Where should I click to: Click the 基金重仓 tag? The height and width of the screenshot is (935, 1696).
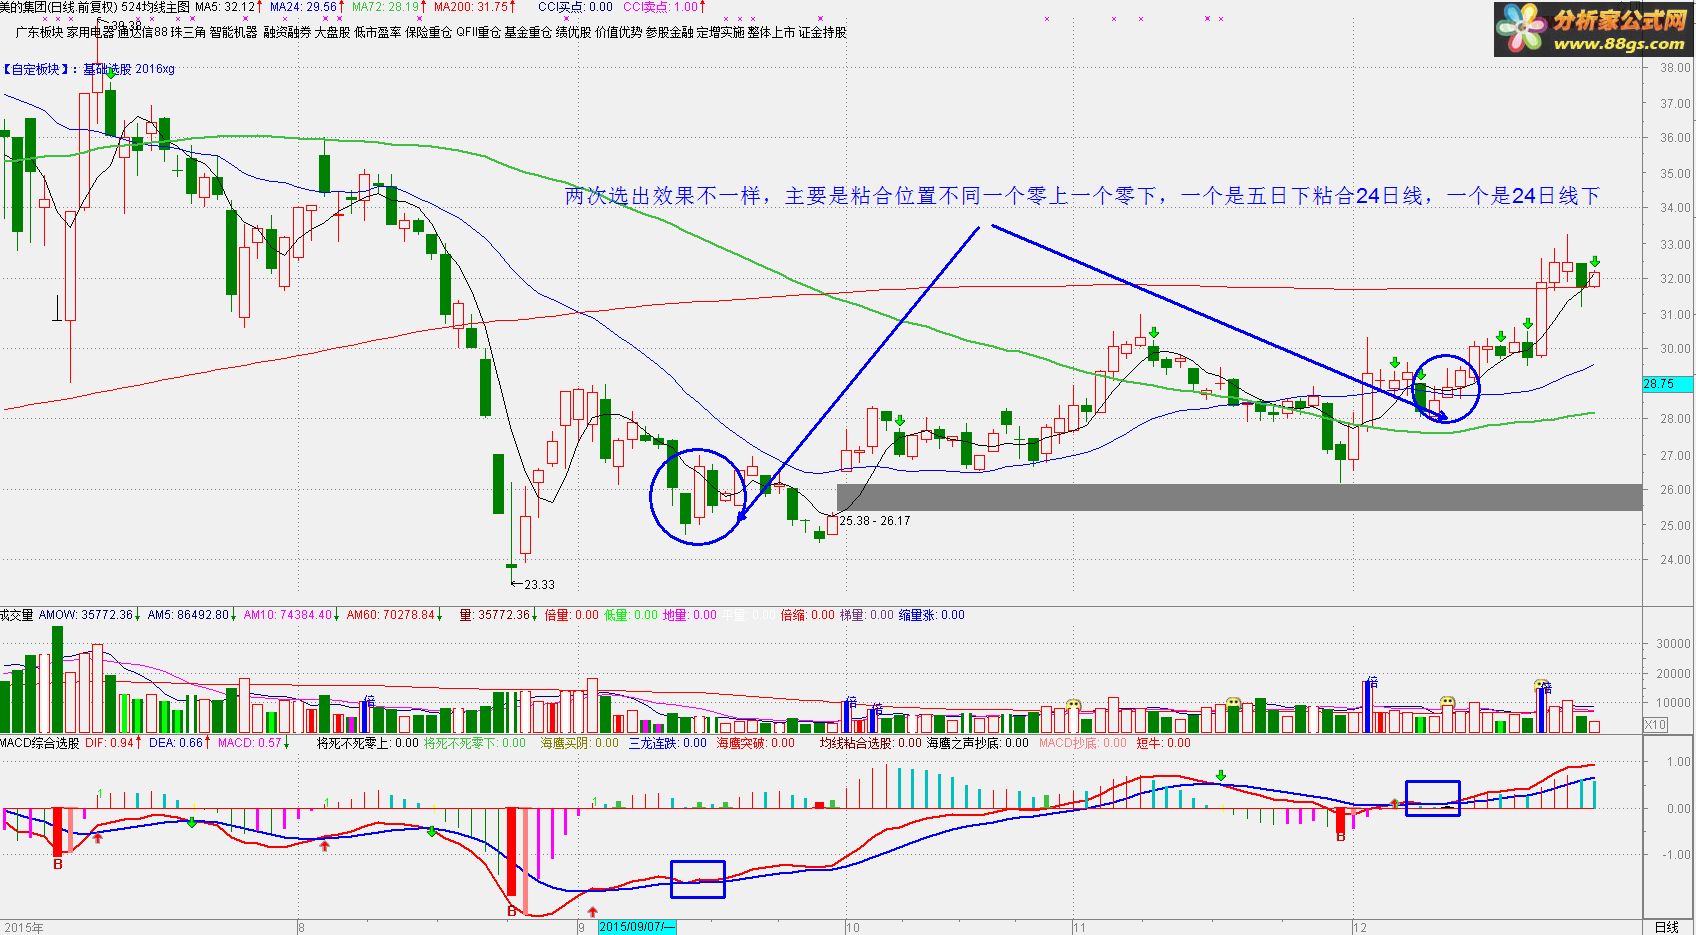(527, 32)
